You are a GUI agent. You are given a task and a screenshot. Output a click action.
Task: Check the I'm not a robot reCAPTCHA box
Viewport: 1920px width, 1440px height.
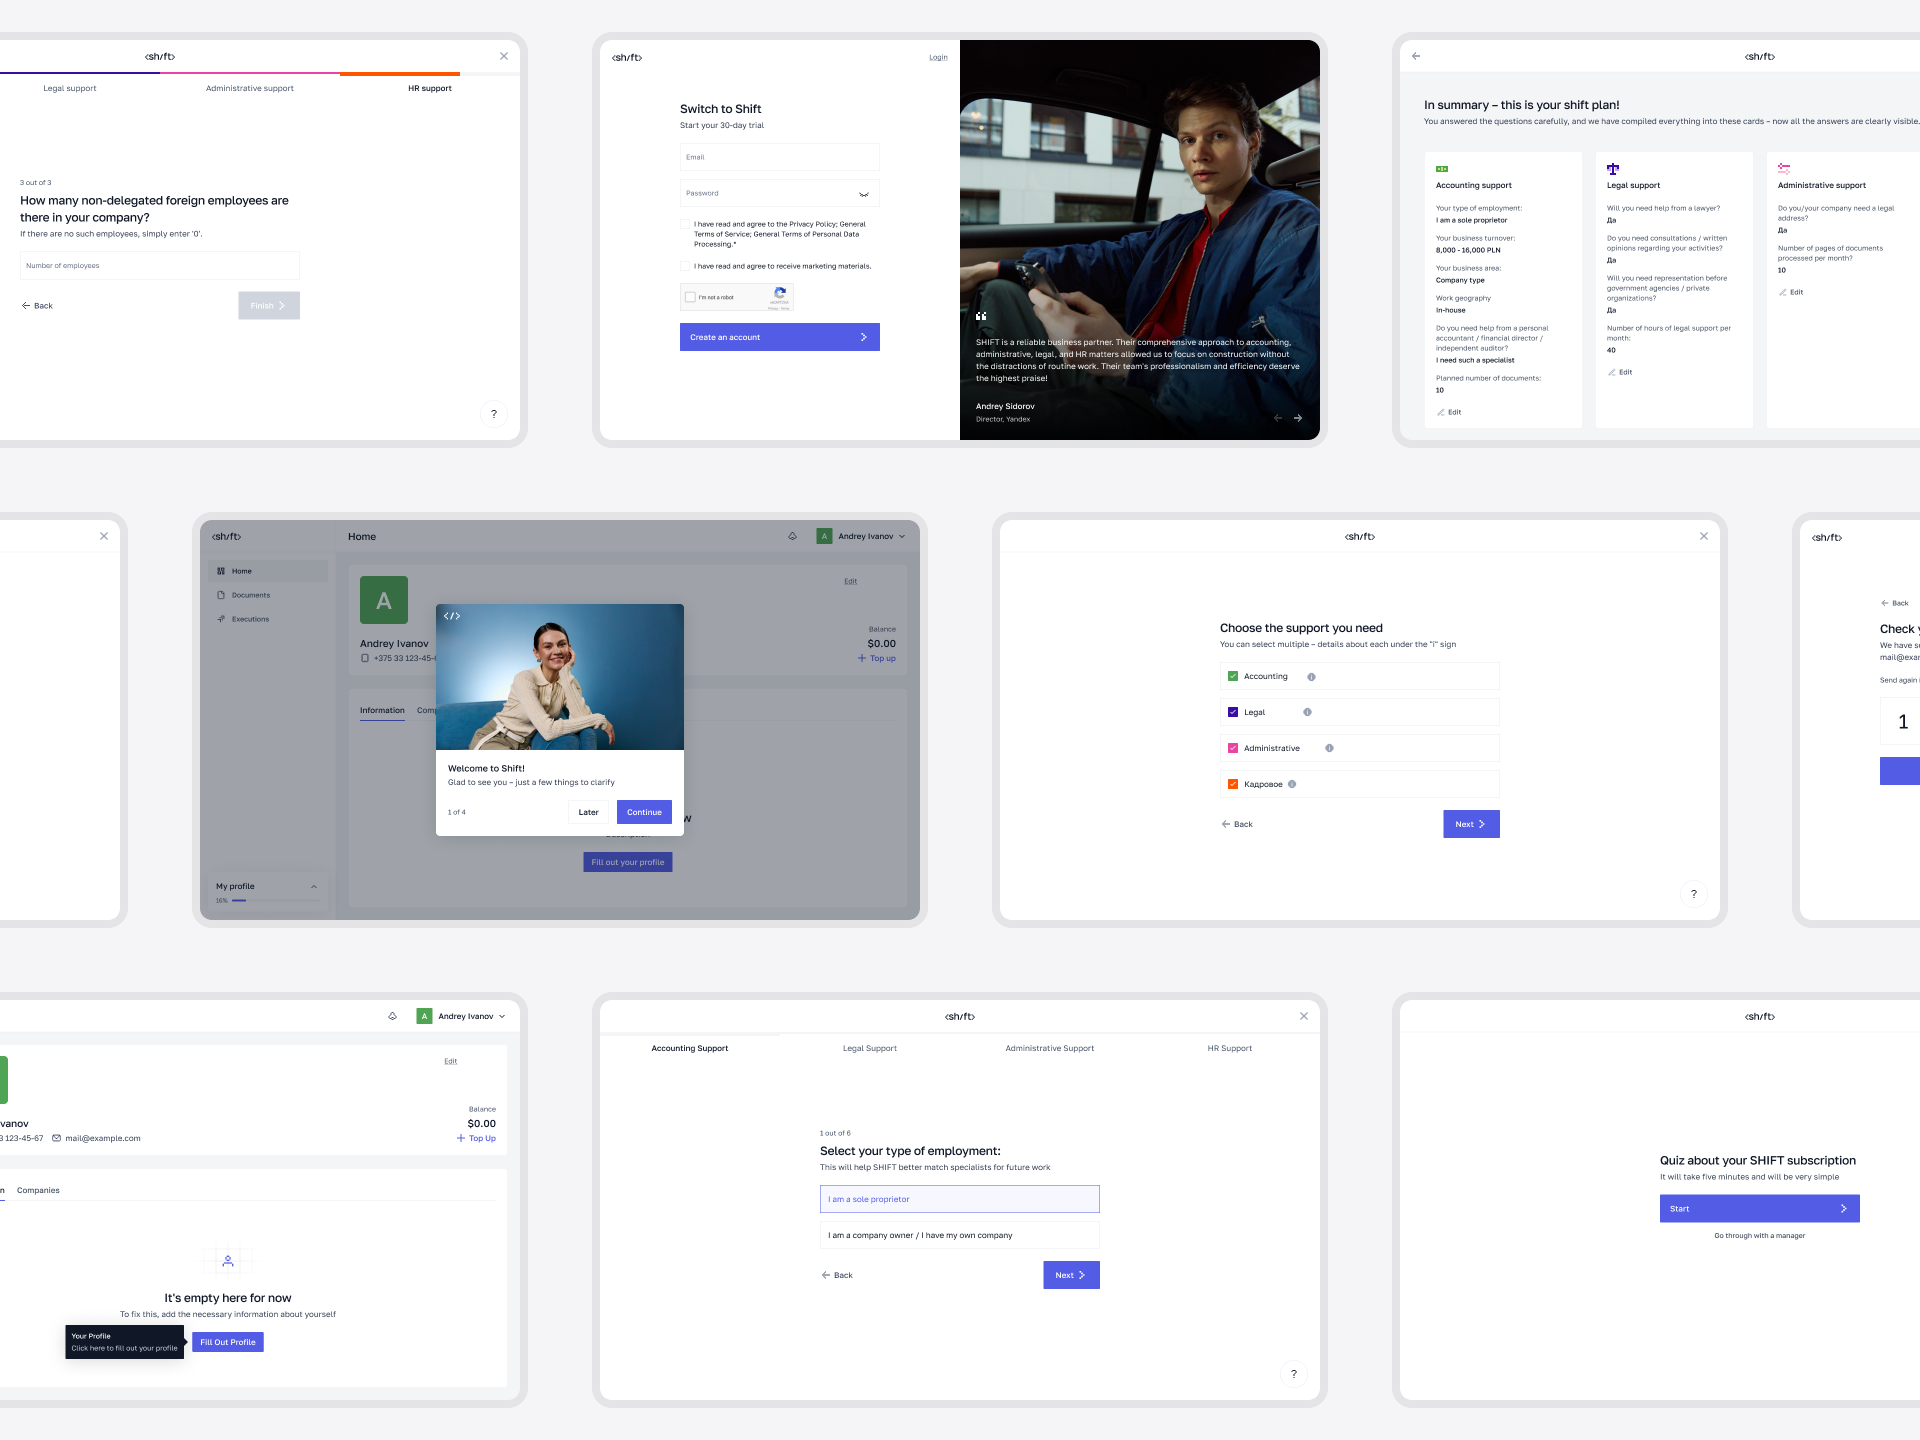coord(690,296)
